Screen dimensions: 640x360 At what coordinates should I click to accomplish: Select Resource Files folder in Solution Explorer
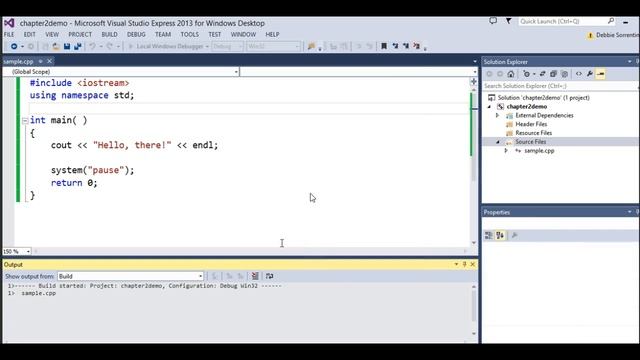[x=533, y=133]
